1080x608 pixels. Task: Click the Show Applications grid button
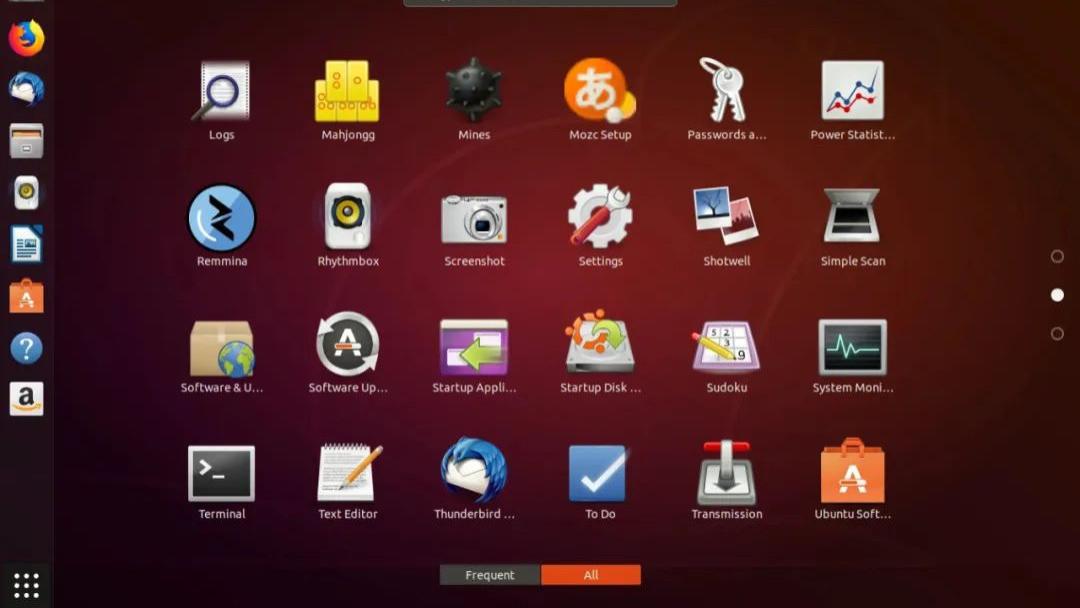[x=26, y=585]
